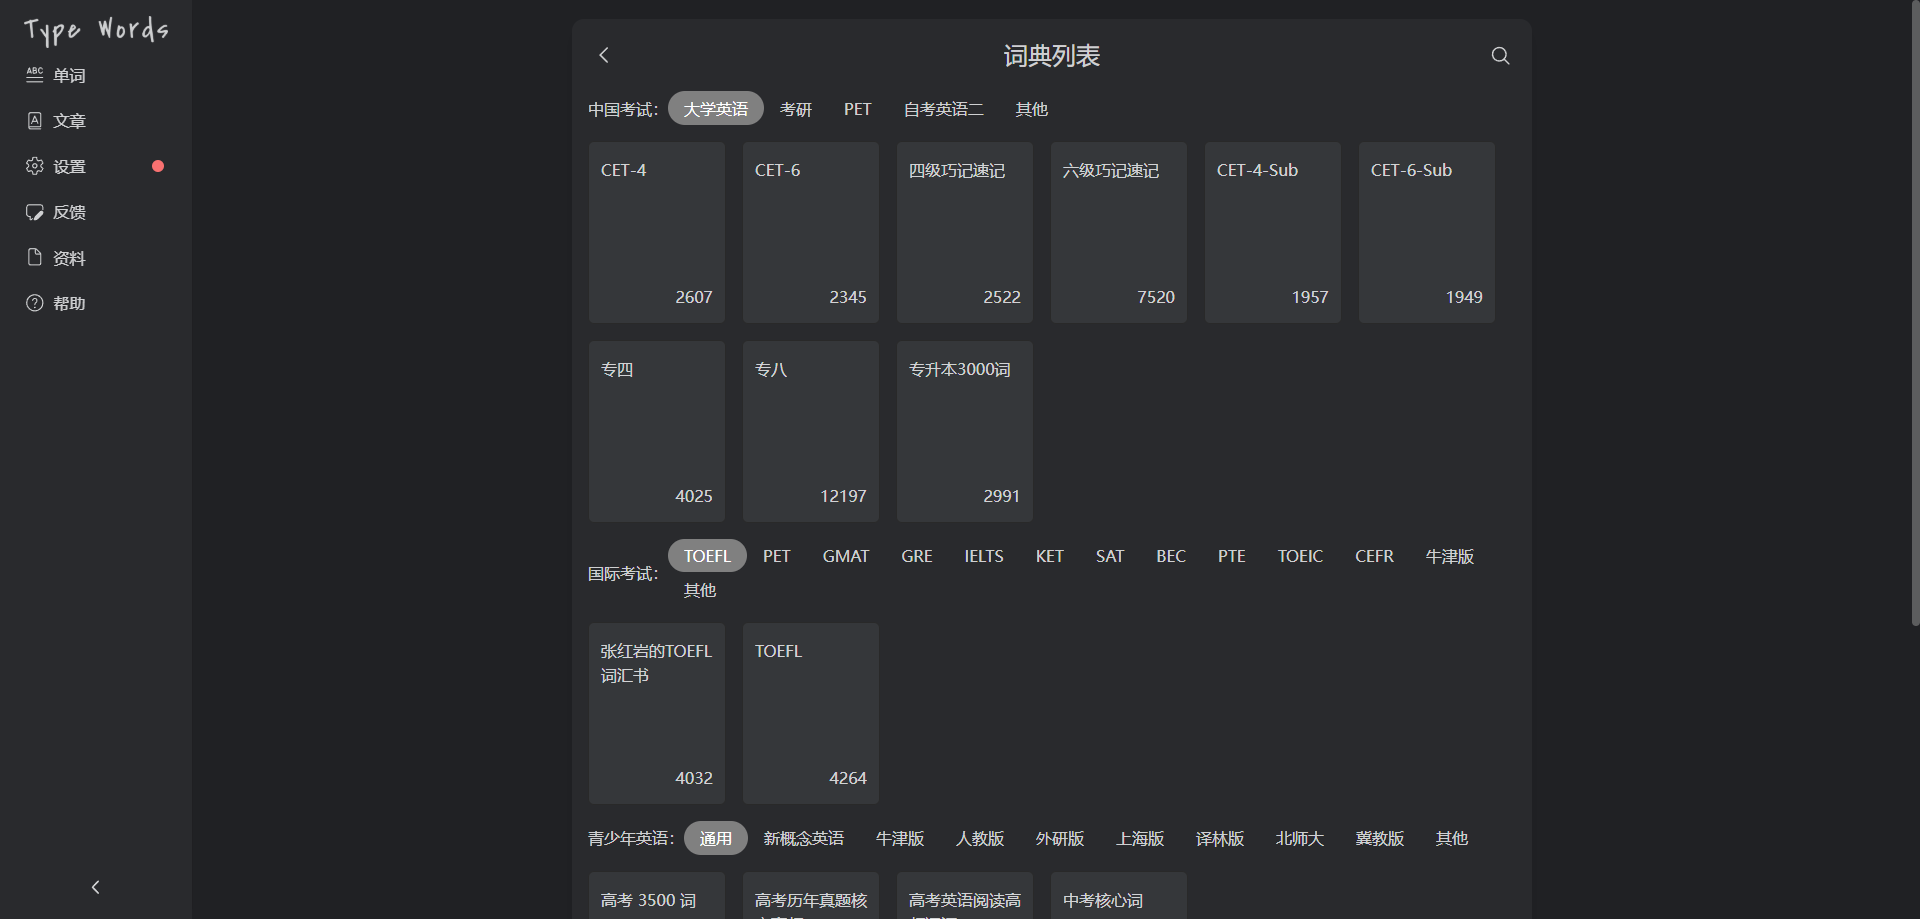Open the TOEFL 4264-word dictionary

click(810, 713)
